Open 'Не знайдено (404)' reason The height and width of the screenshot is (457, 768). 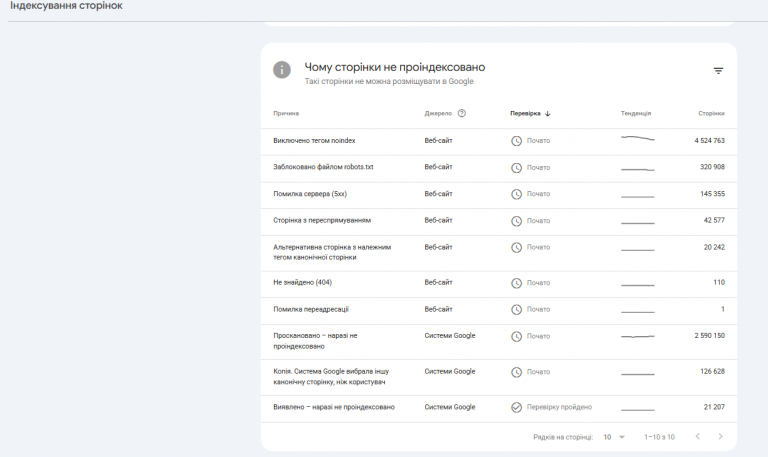302,283
